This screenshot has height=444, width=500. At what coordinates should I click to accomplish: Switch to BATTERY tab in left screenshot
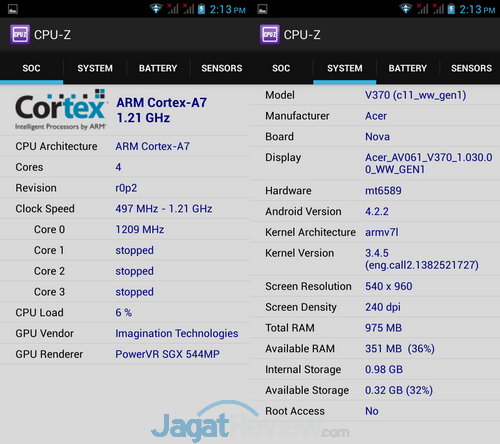click(x=158, y=68)
